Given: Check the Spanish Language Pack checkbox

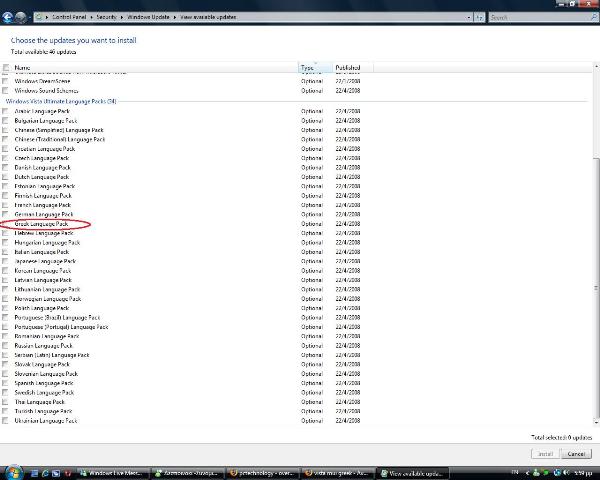Looking at the screenshot, I should [x=5, y=383].
